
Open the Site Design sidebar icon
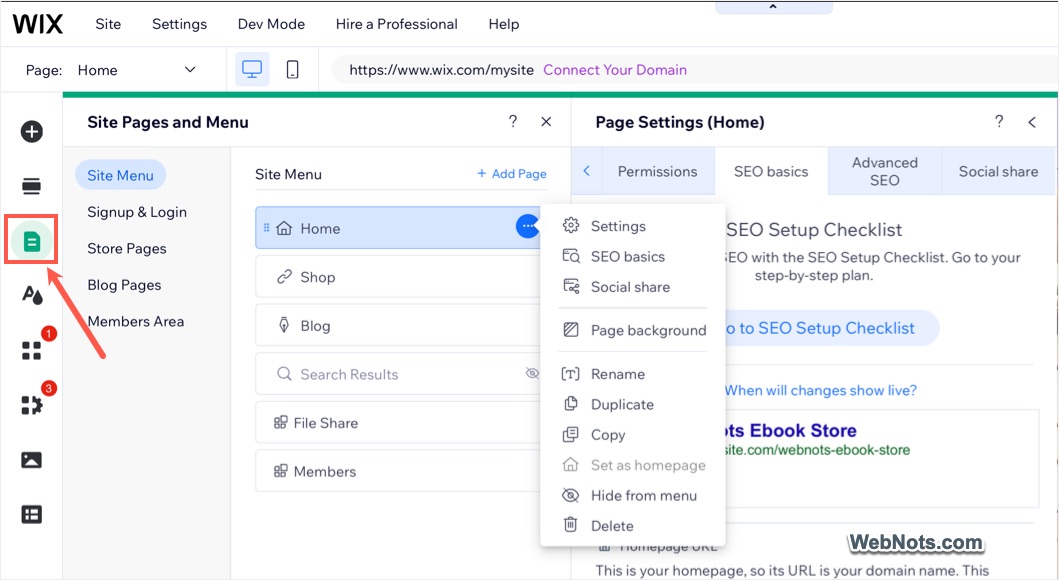click(32, 295)
